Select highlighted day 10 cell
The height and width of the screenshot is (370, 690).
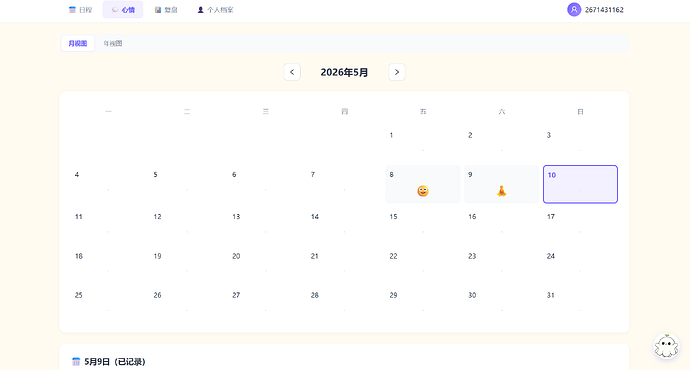point(580,184)
